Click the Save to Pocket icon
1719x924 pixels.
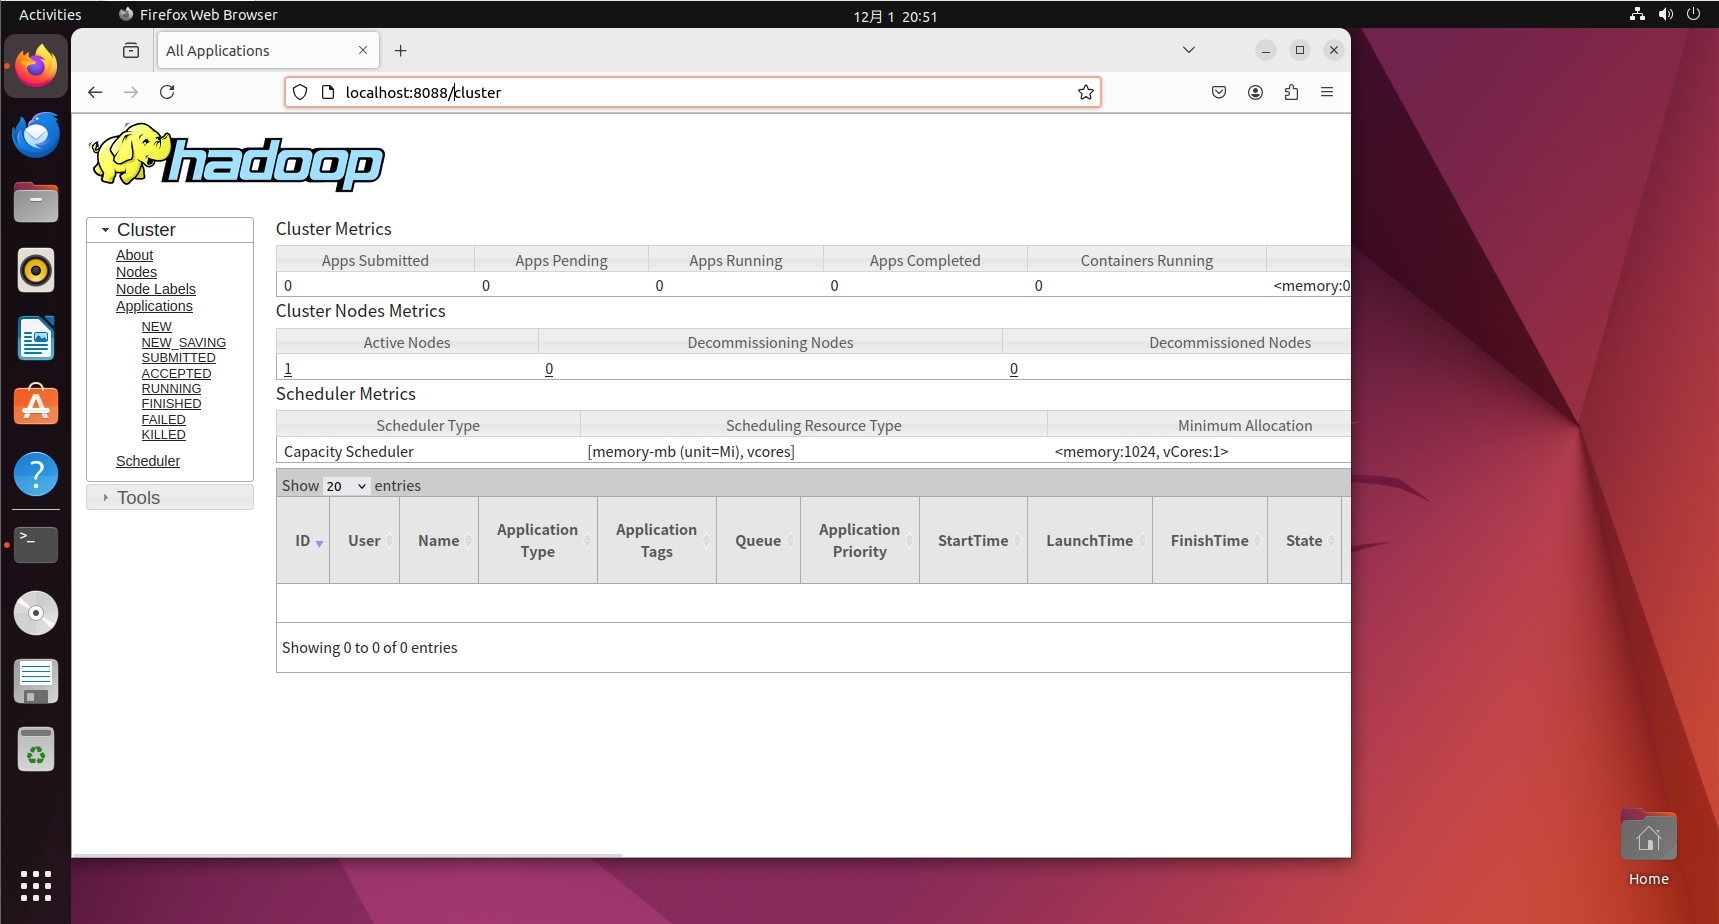1219,92
